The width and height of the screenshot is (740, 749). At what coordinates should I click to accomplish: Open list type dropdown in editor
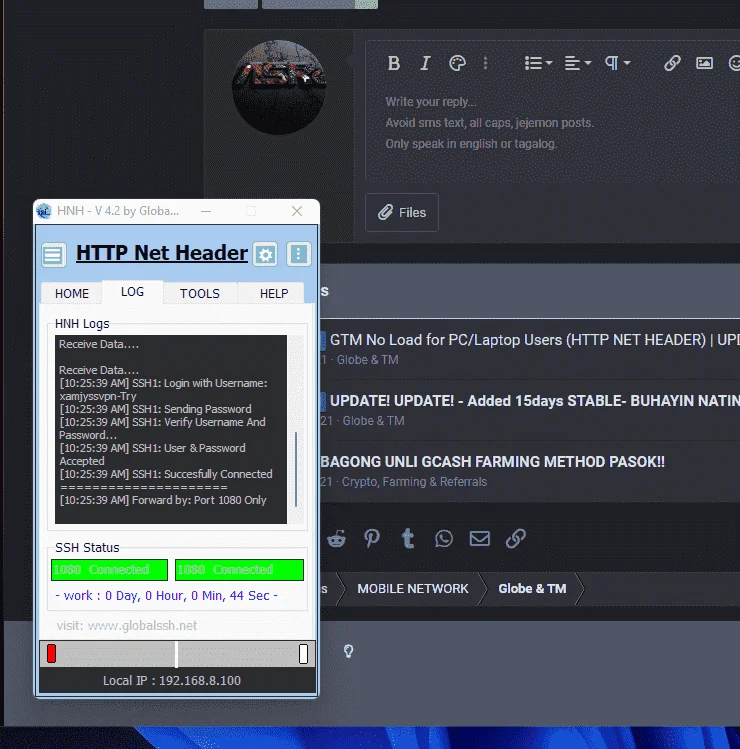(538, 63)
